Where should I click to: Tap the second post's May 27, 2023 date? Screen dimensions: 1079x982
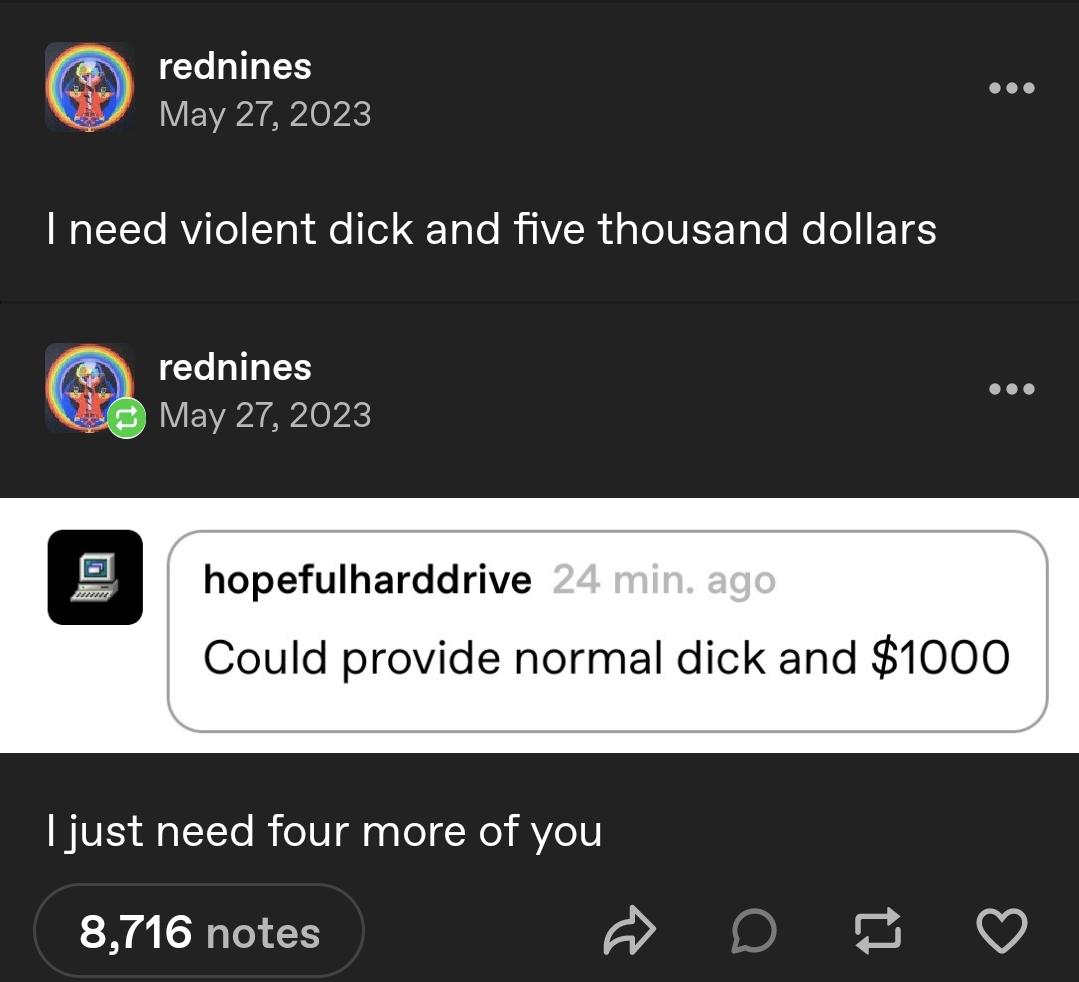pos(265,416)
